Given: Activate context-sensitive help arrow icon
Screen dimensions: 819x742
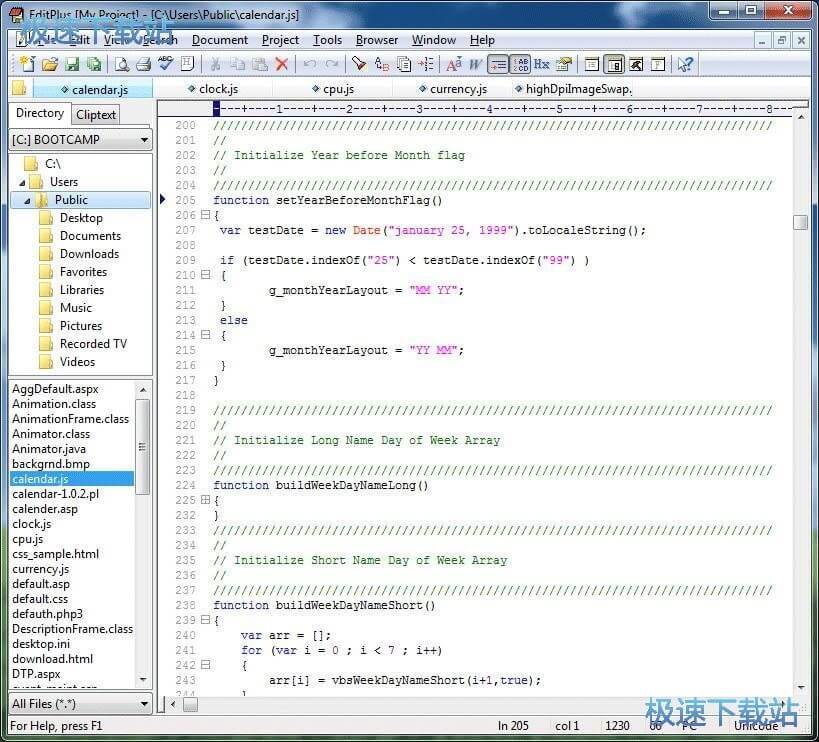Looking at the screenshot, I should pyautogui.click(x=684, y=64).
